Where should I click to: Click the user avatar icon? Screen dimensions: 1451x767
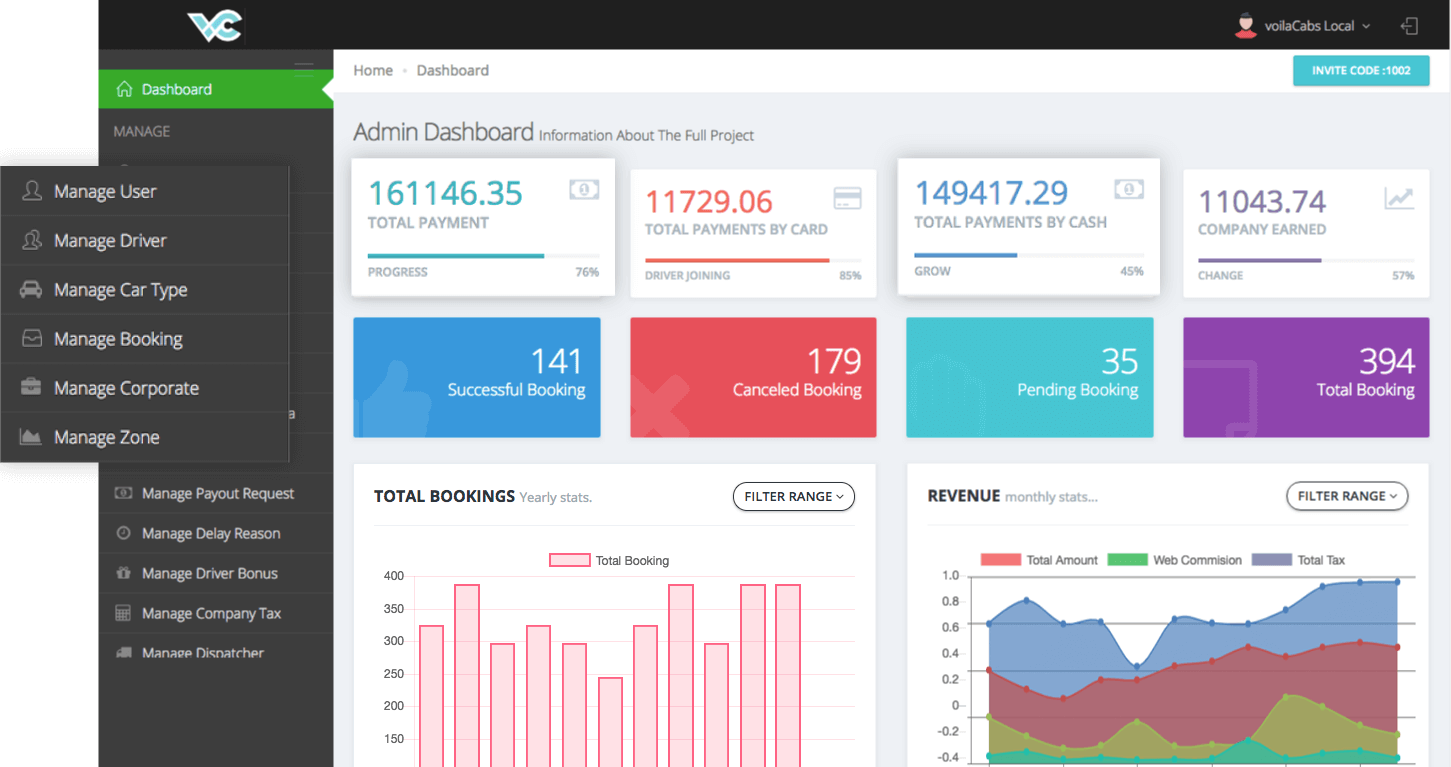1245,26
